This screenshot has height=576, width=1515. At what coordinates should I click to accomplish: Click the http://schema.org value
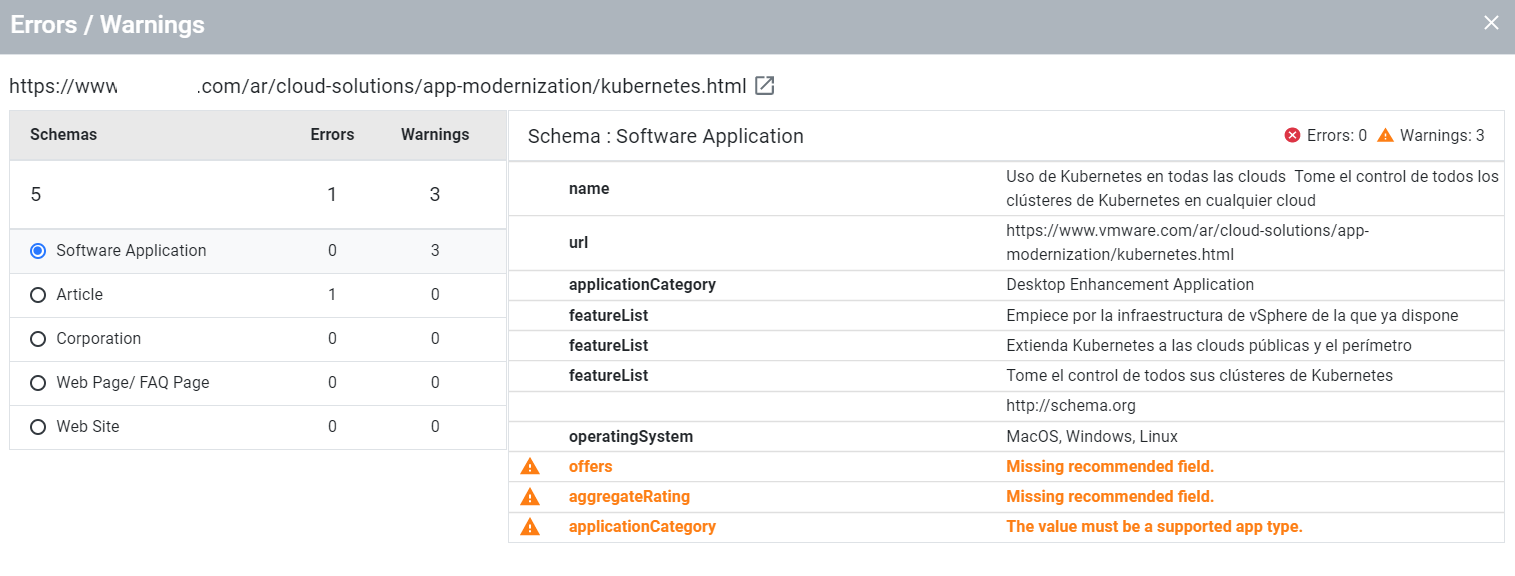click(x=1071, y=406)
